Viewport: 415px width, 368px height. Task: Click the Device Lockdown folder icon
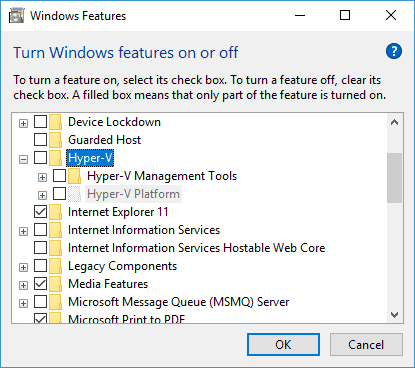[x=55, y=122]
